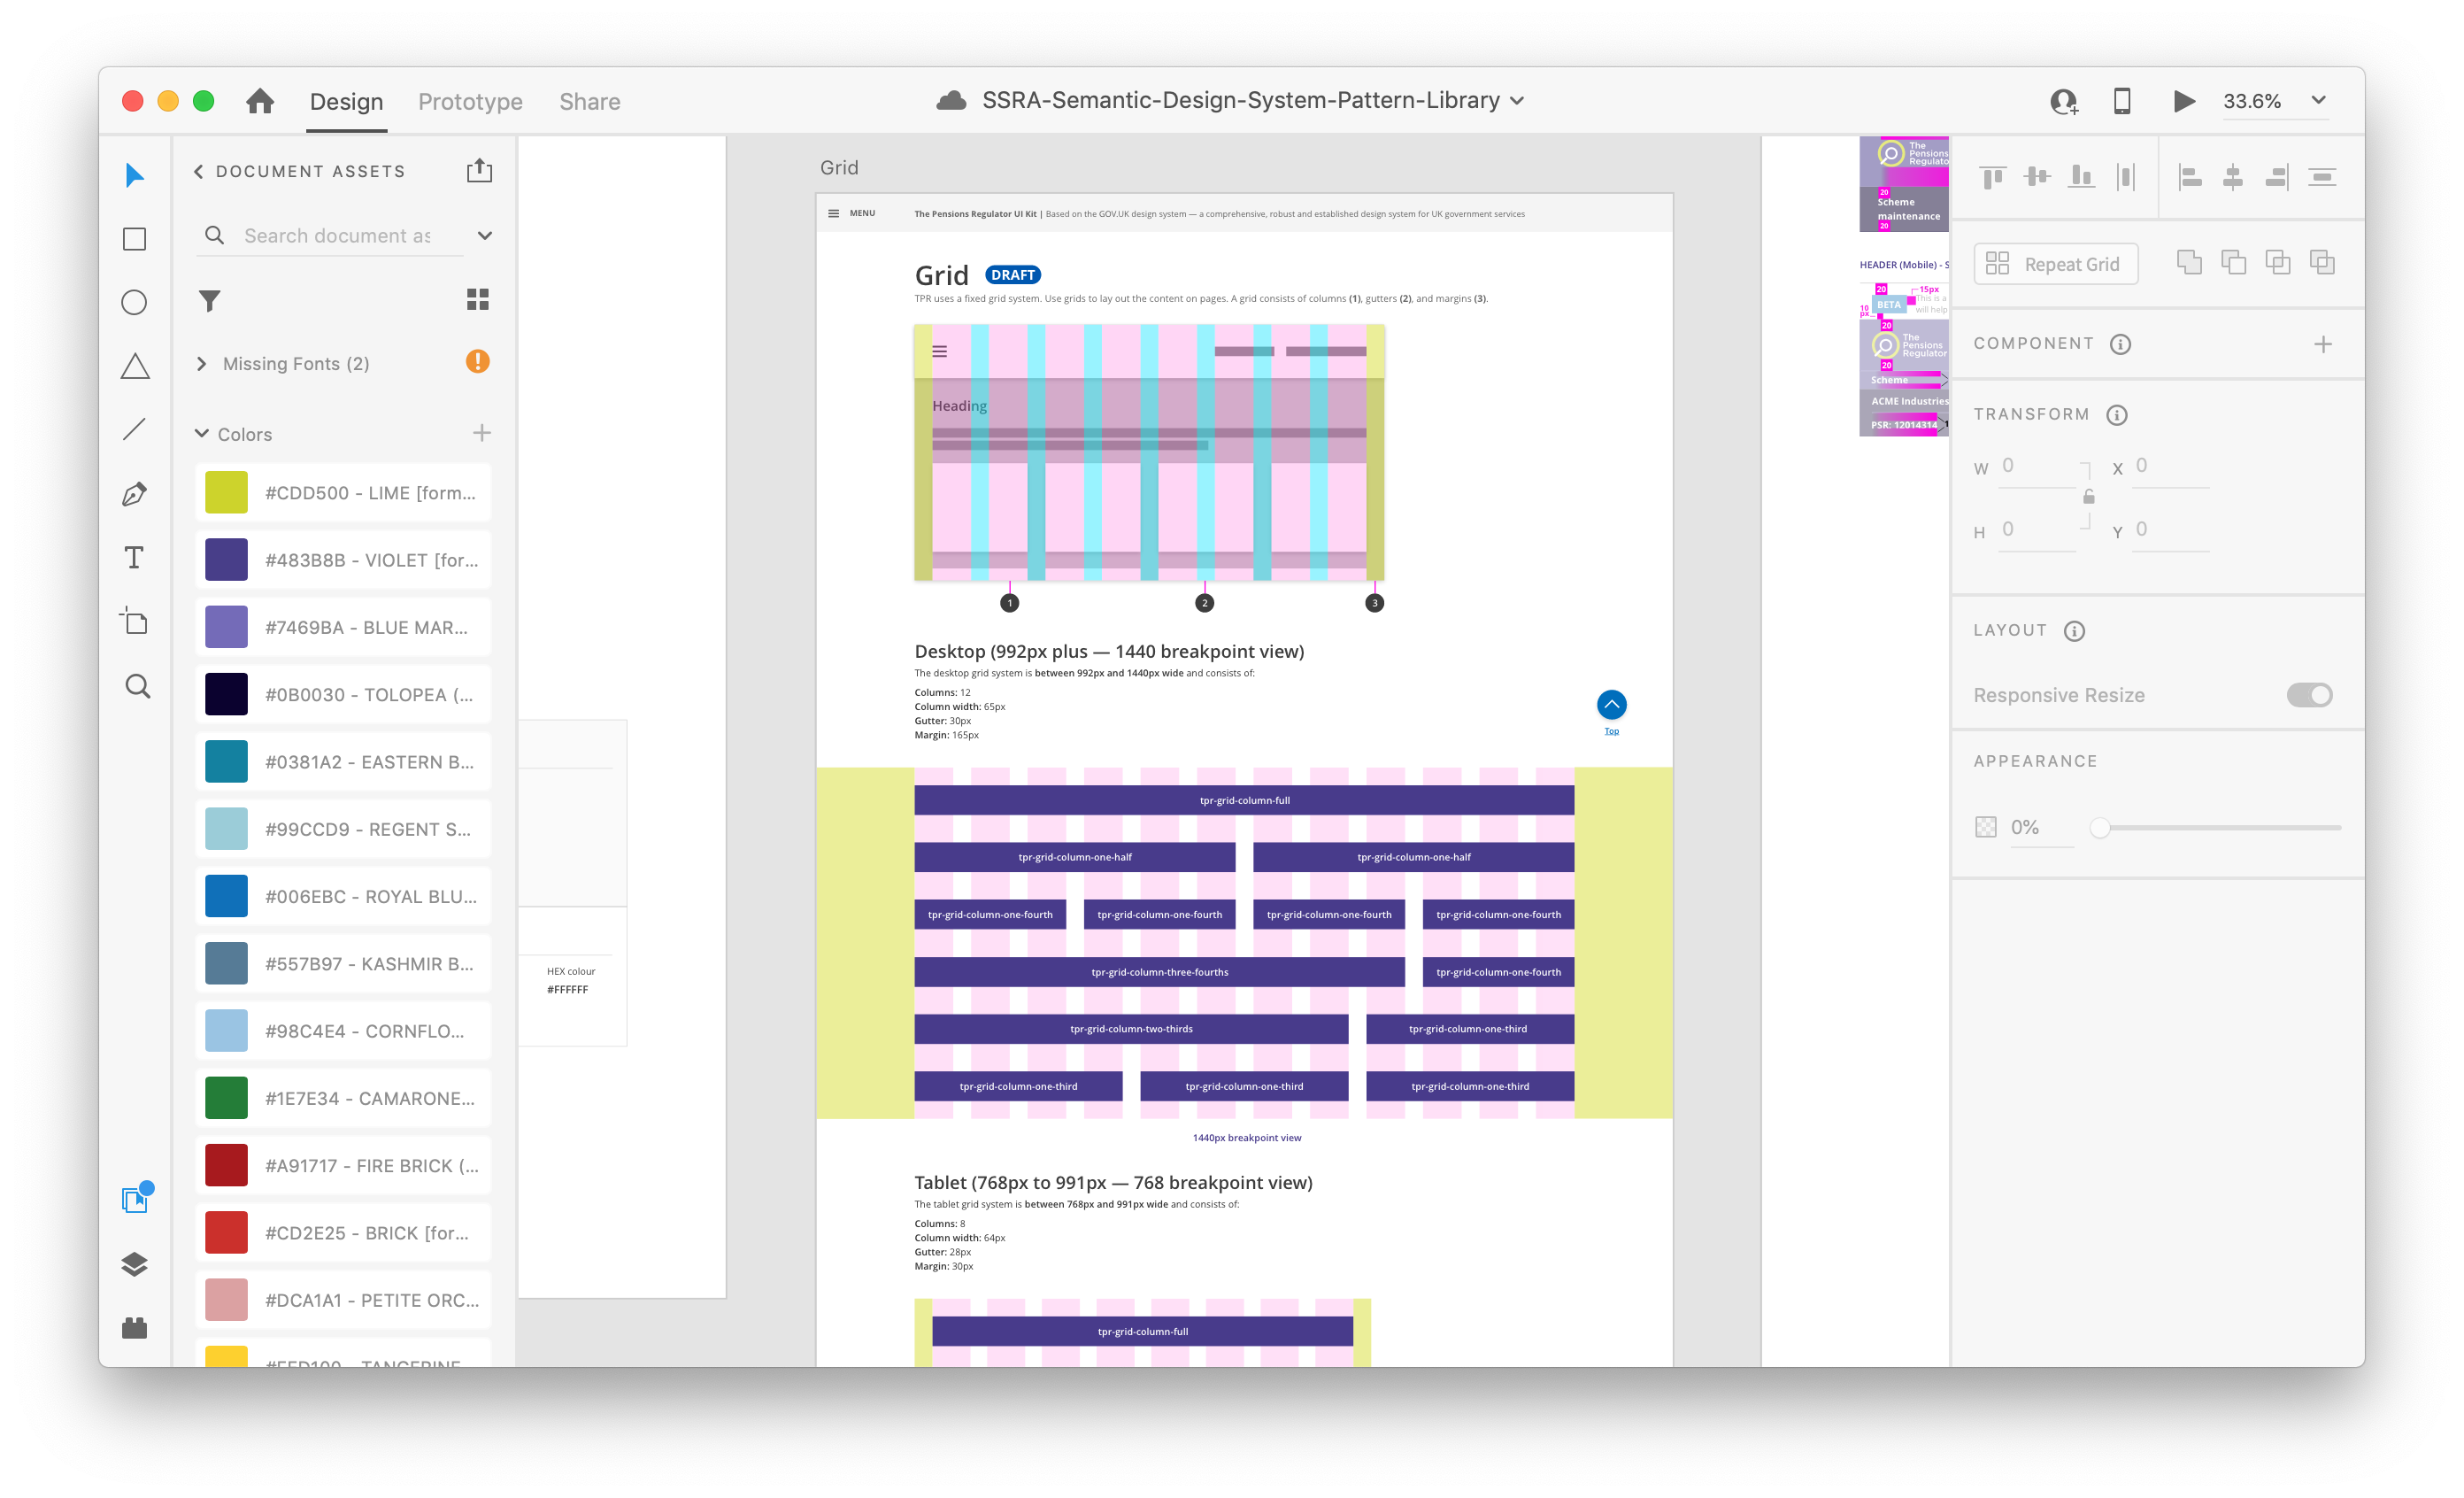Viewport: 2464px width, 1498px height.
Task: Switch to the Prototype tab
Action: click(470, 101)
